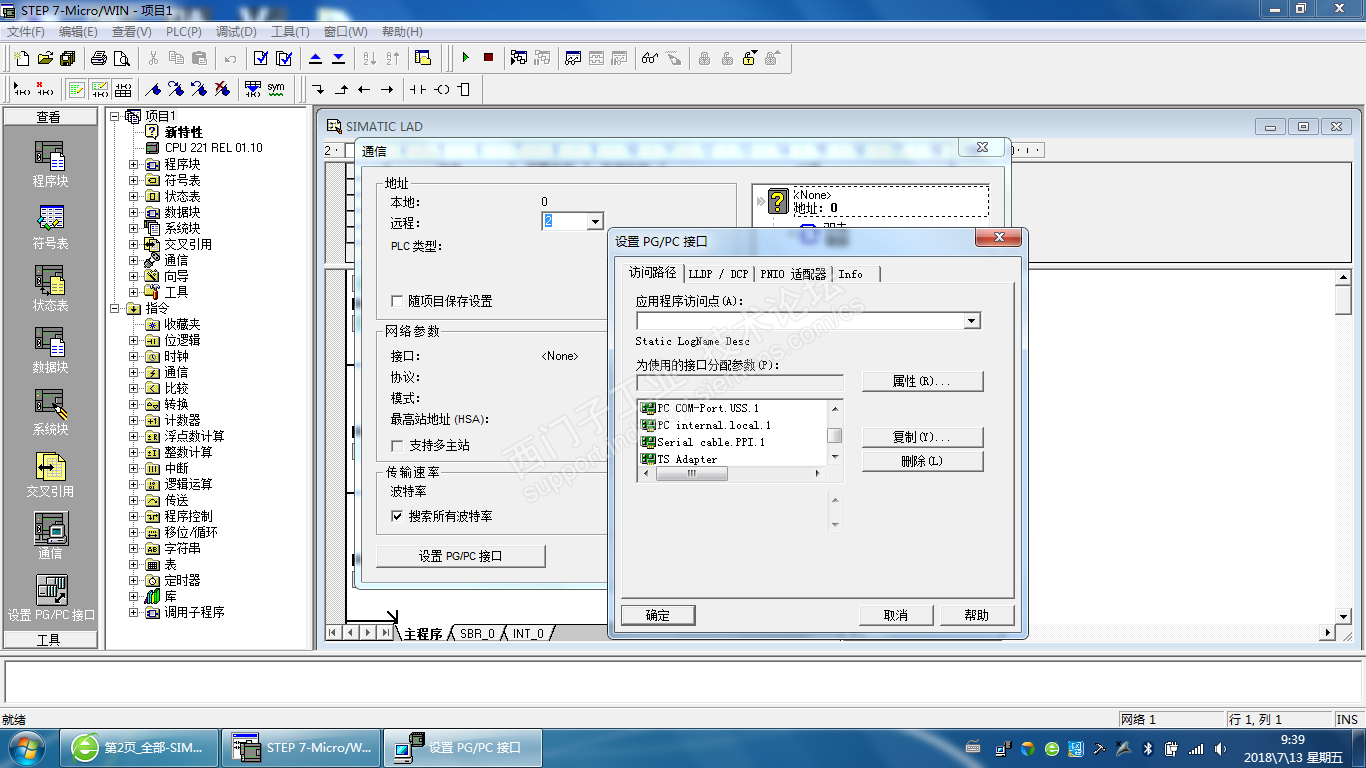
Task: Click the Upload from PLC arrow icon
Action: pyautogui.click(x=316, y=58)
